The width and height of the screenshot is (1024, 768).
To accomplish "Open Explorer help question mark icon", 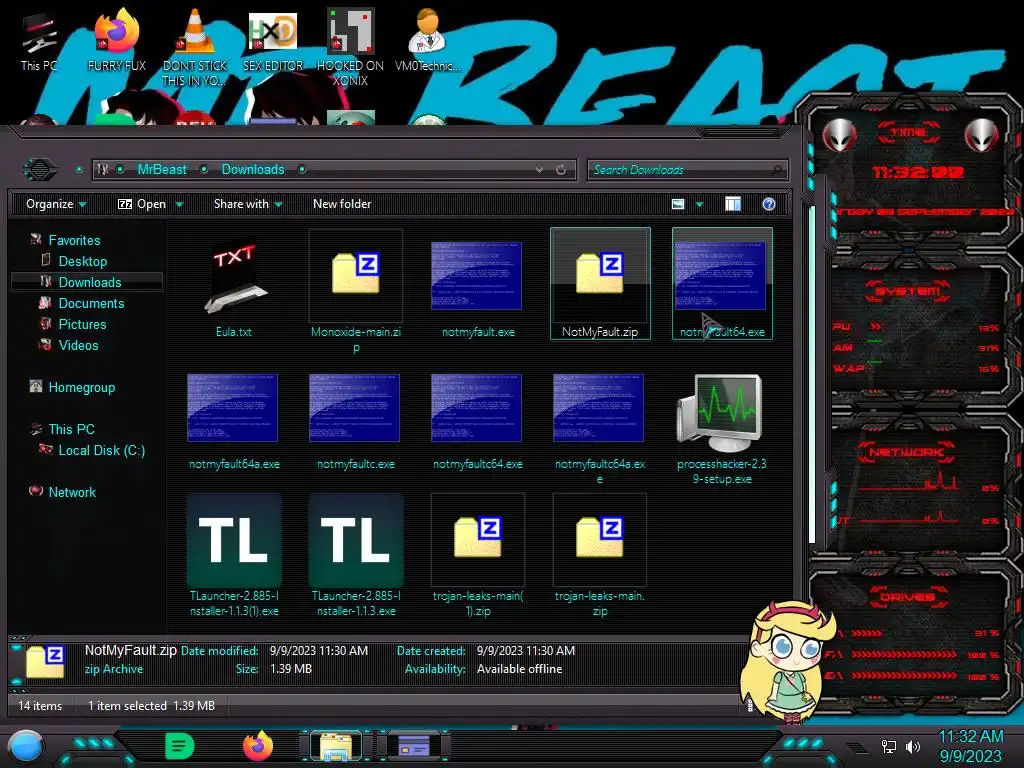I will pos(769,204).
